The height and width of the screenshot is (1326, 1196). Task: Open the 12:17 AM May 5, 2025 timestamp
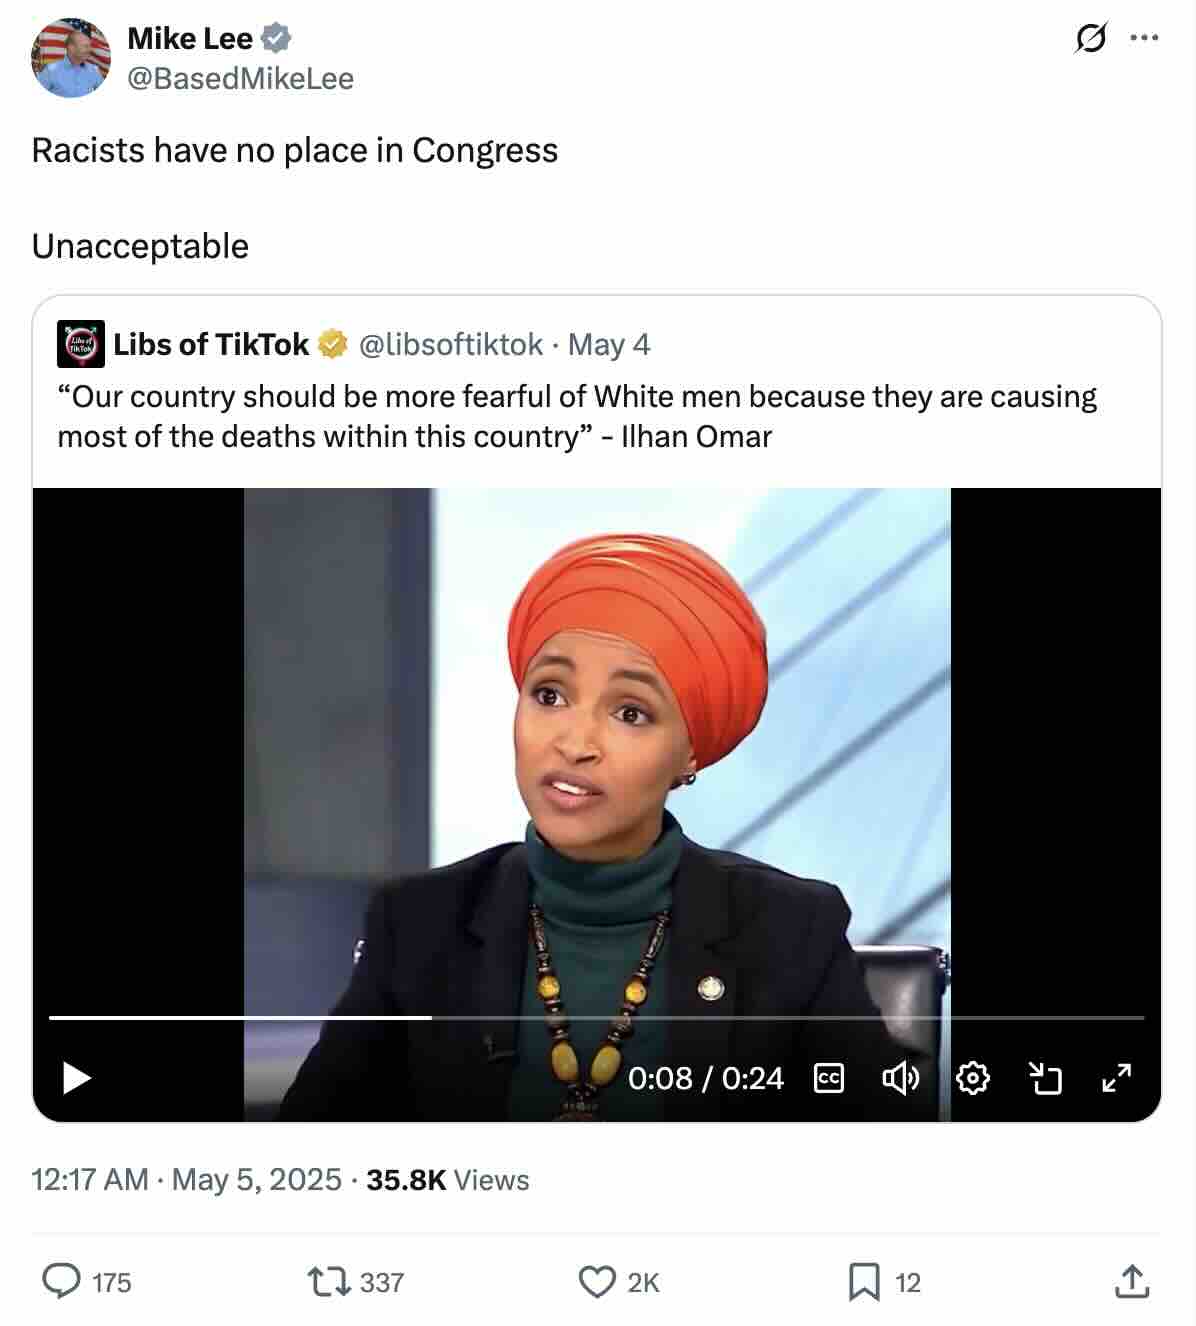pyautogui.click(x=187, y=1180)
